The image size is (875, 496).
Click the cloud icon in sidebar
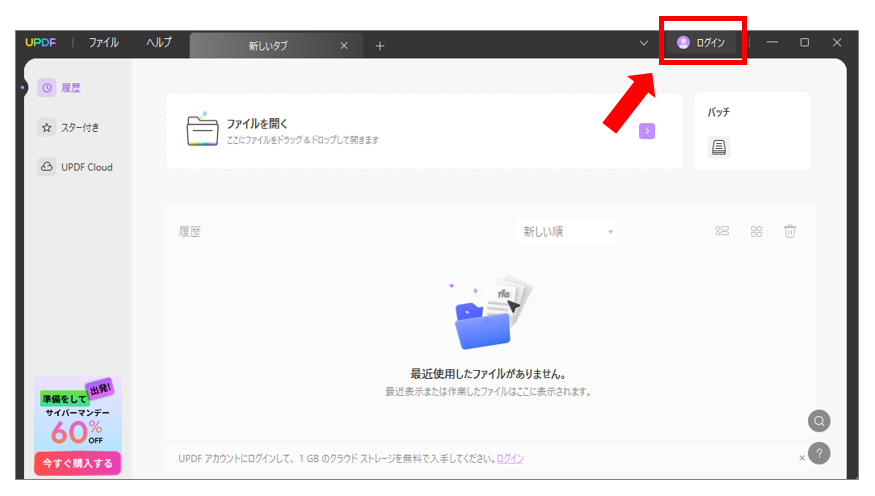click(x=47, y=167)
